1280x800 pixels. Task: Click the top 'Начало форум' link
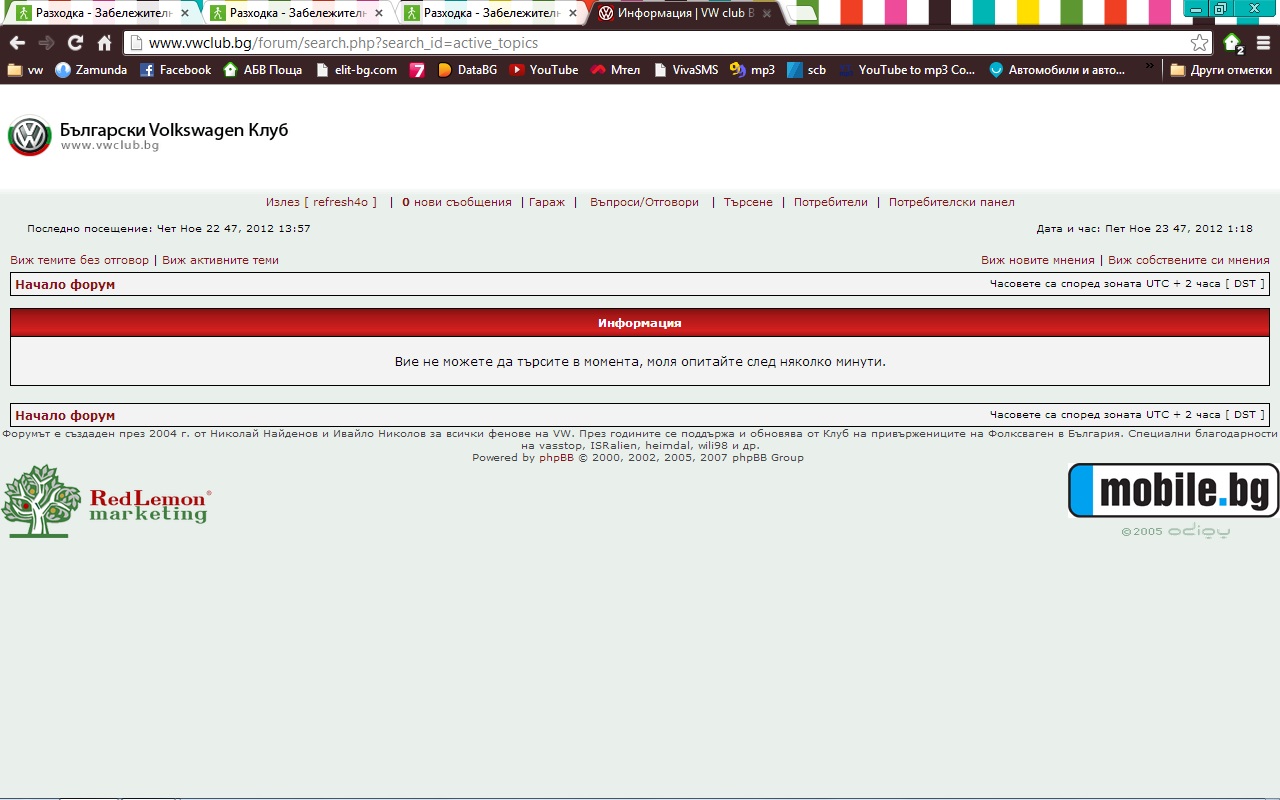65,285
